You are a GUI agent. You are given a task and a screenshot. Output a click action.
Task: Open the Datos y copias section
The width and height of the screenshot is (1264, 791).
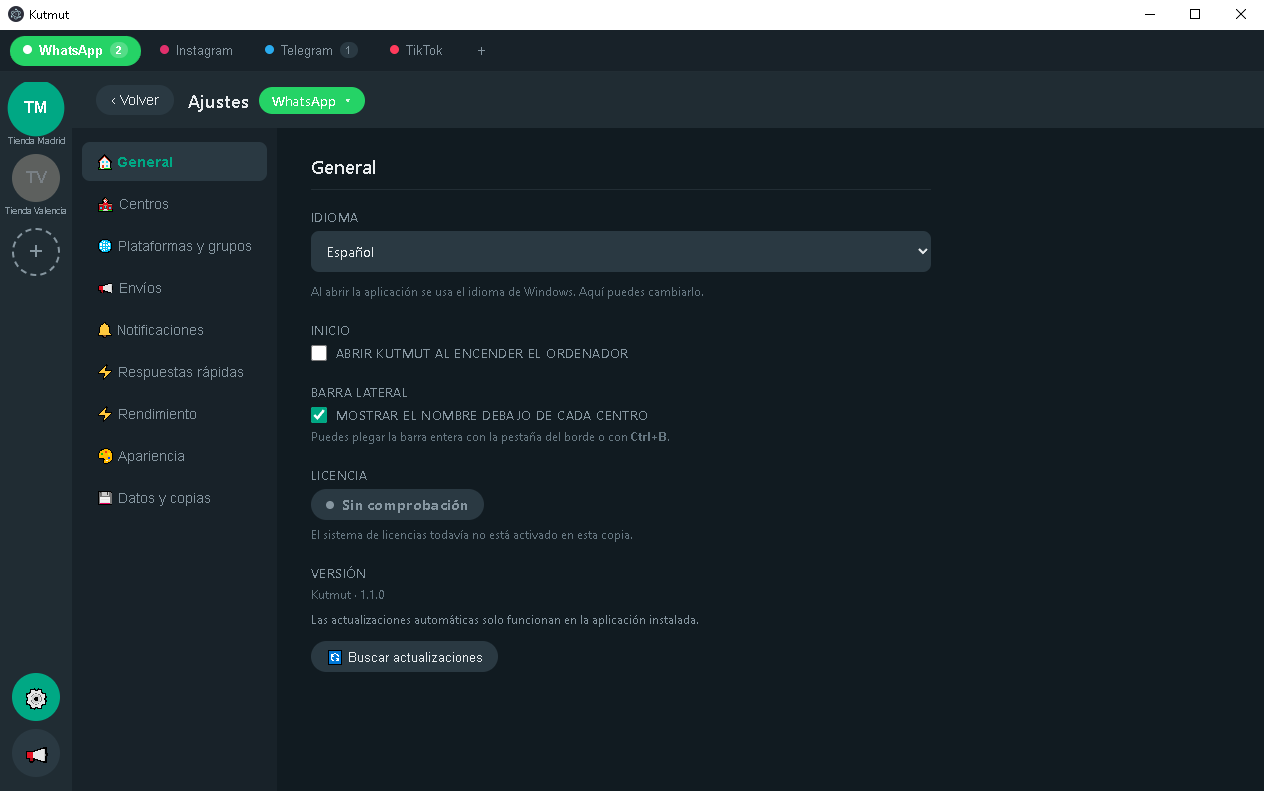click(x=174, y=498)
